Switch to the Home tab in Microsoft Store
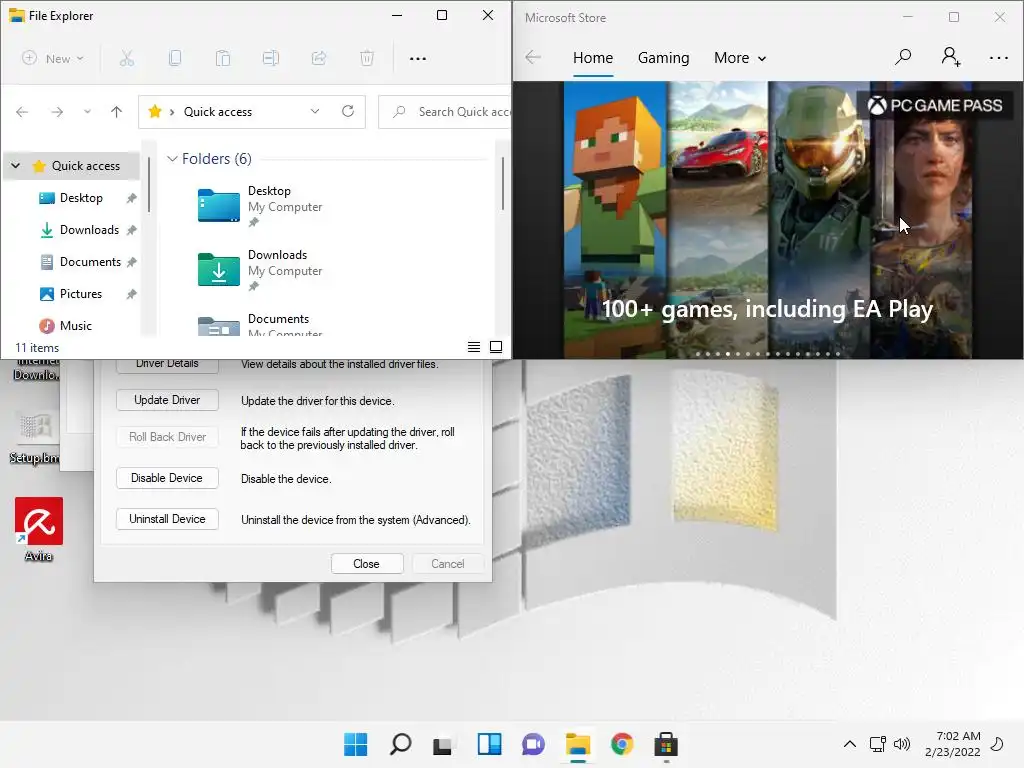Viewport: 1024px width, 768px height. tap(592, 58)
